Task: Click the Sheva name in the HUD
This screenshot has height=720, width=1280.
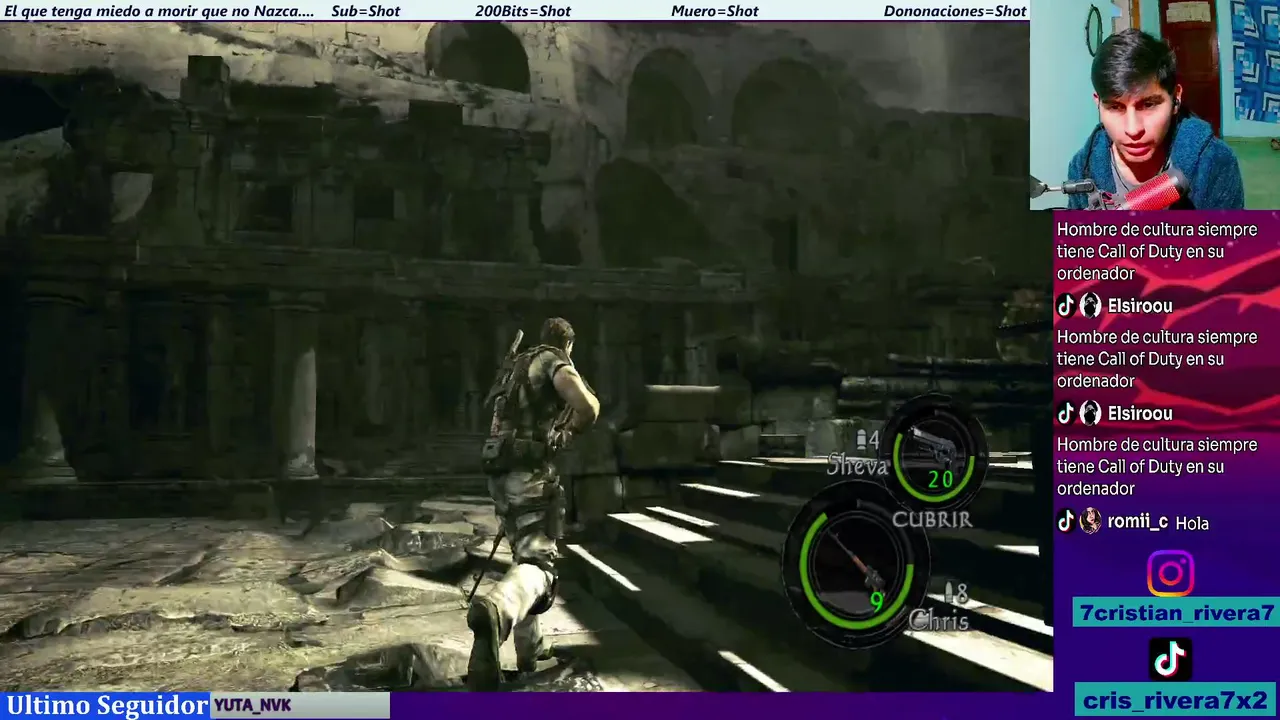Action: (x=857, y=466)
